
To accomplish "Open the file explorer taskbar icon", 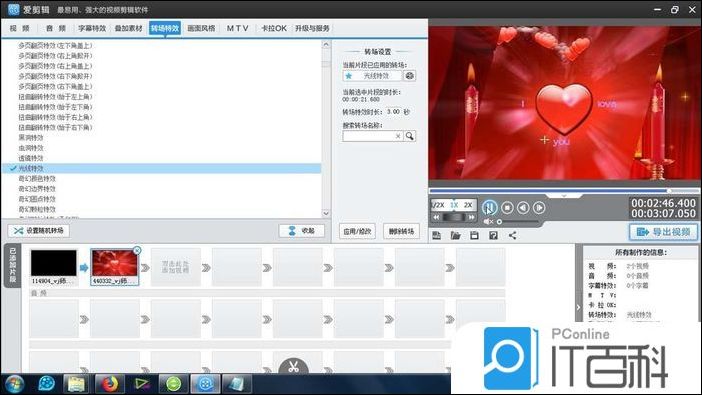I will click(77, 384).
